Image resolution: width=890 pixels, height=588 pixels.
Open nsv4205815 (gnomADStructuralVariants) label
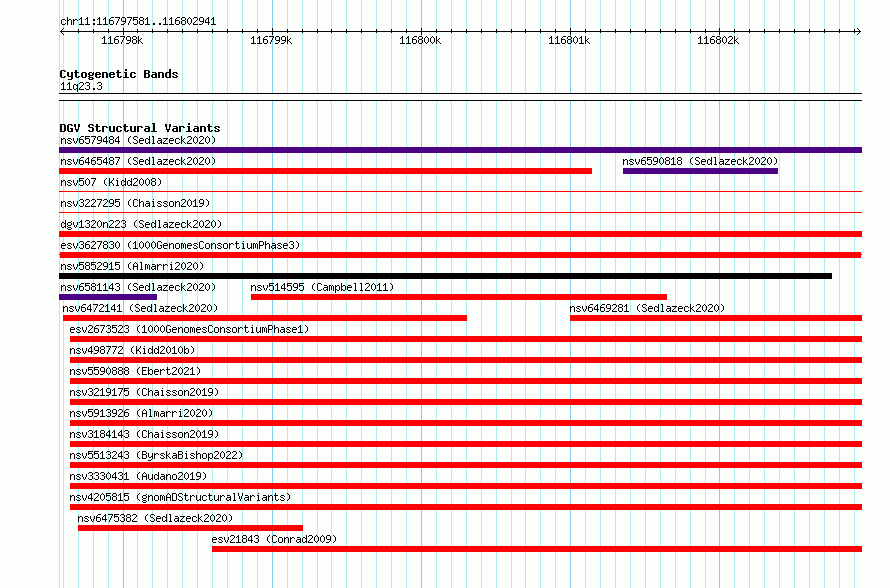pos(180,497)
